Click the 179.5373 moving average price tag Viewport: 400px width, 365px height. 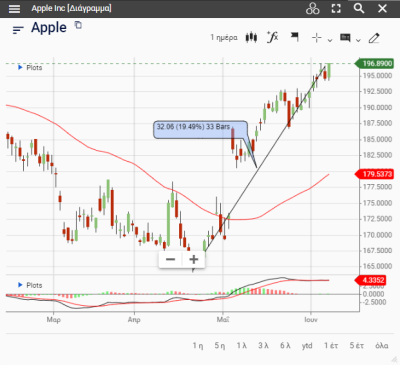tap(374, 174)
